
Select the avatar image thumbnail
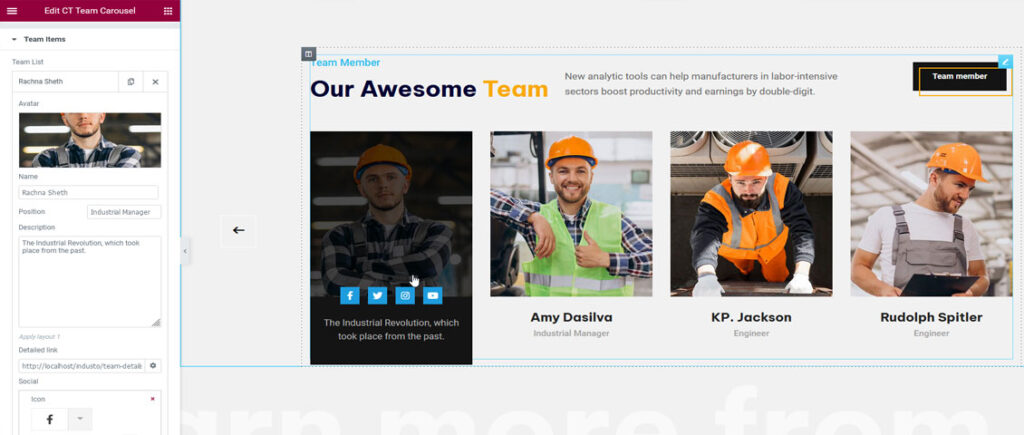point(89,139)
